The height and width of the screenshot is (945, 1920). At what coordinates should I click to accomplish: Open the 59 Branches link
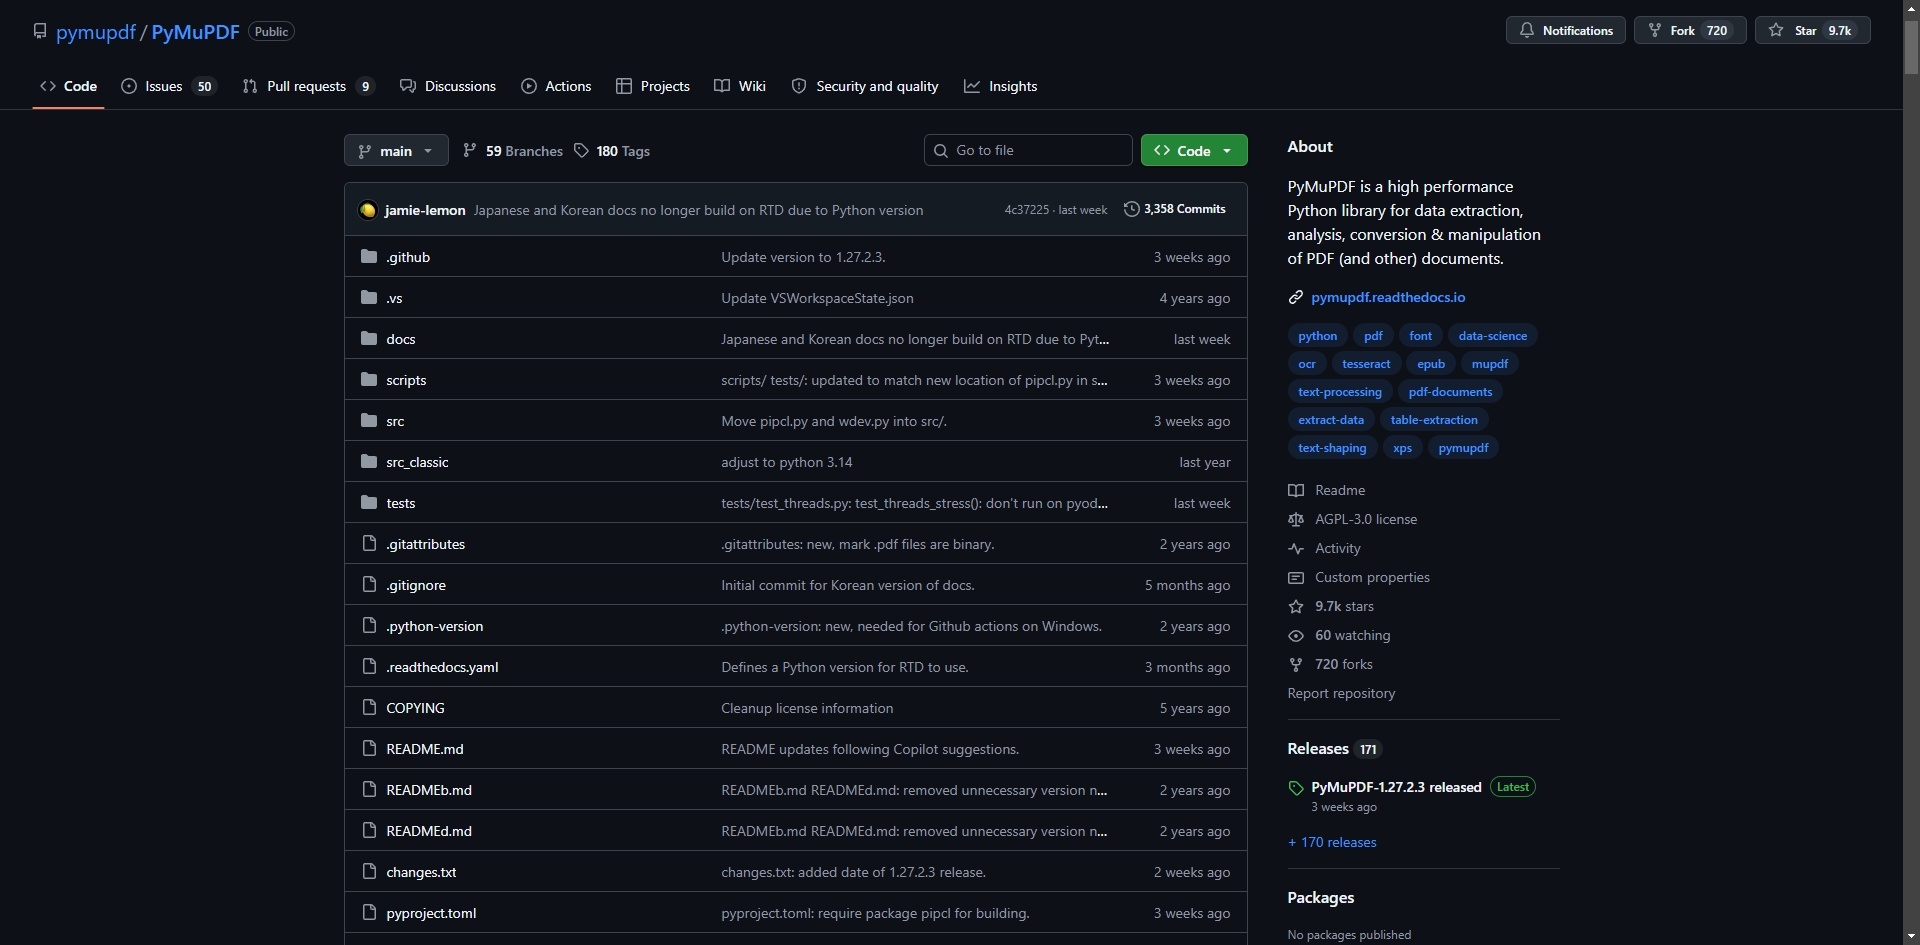click(x=513, y=151)
